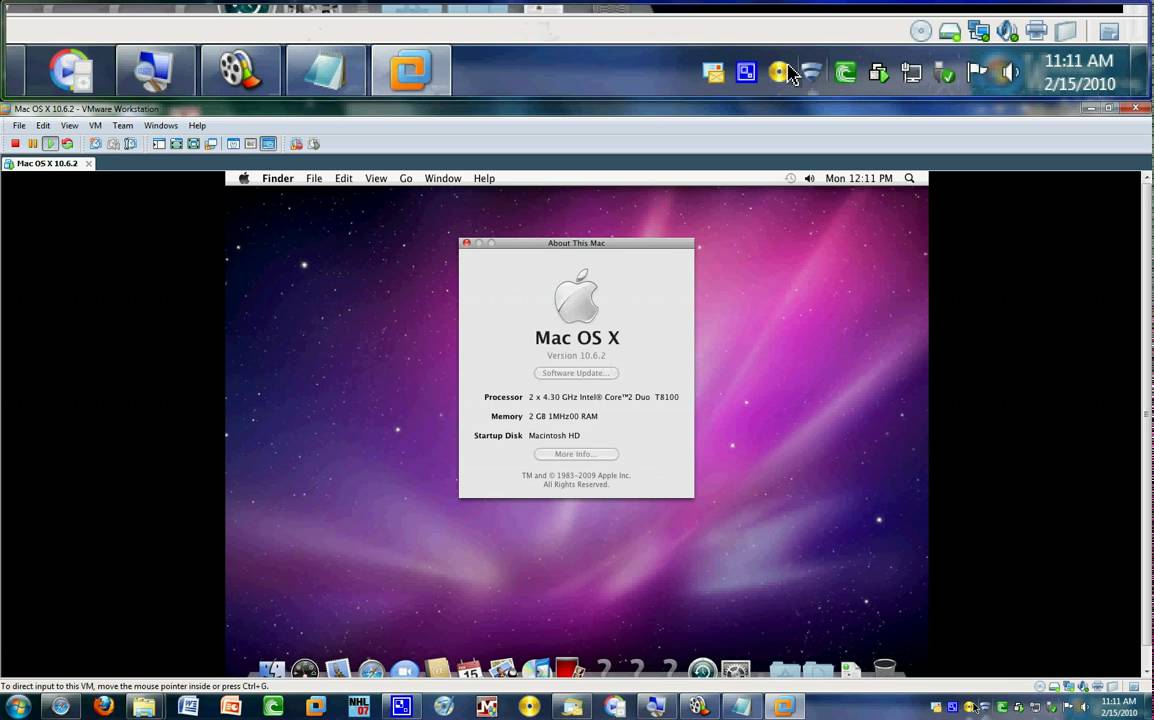Image resolution: width=1154 pixels, height=720 pixels.
Task: Open Microsoft Word from the taskbar
Action: [x=188, y=707]
